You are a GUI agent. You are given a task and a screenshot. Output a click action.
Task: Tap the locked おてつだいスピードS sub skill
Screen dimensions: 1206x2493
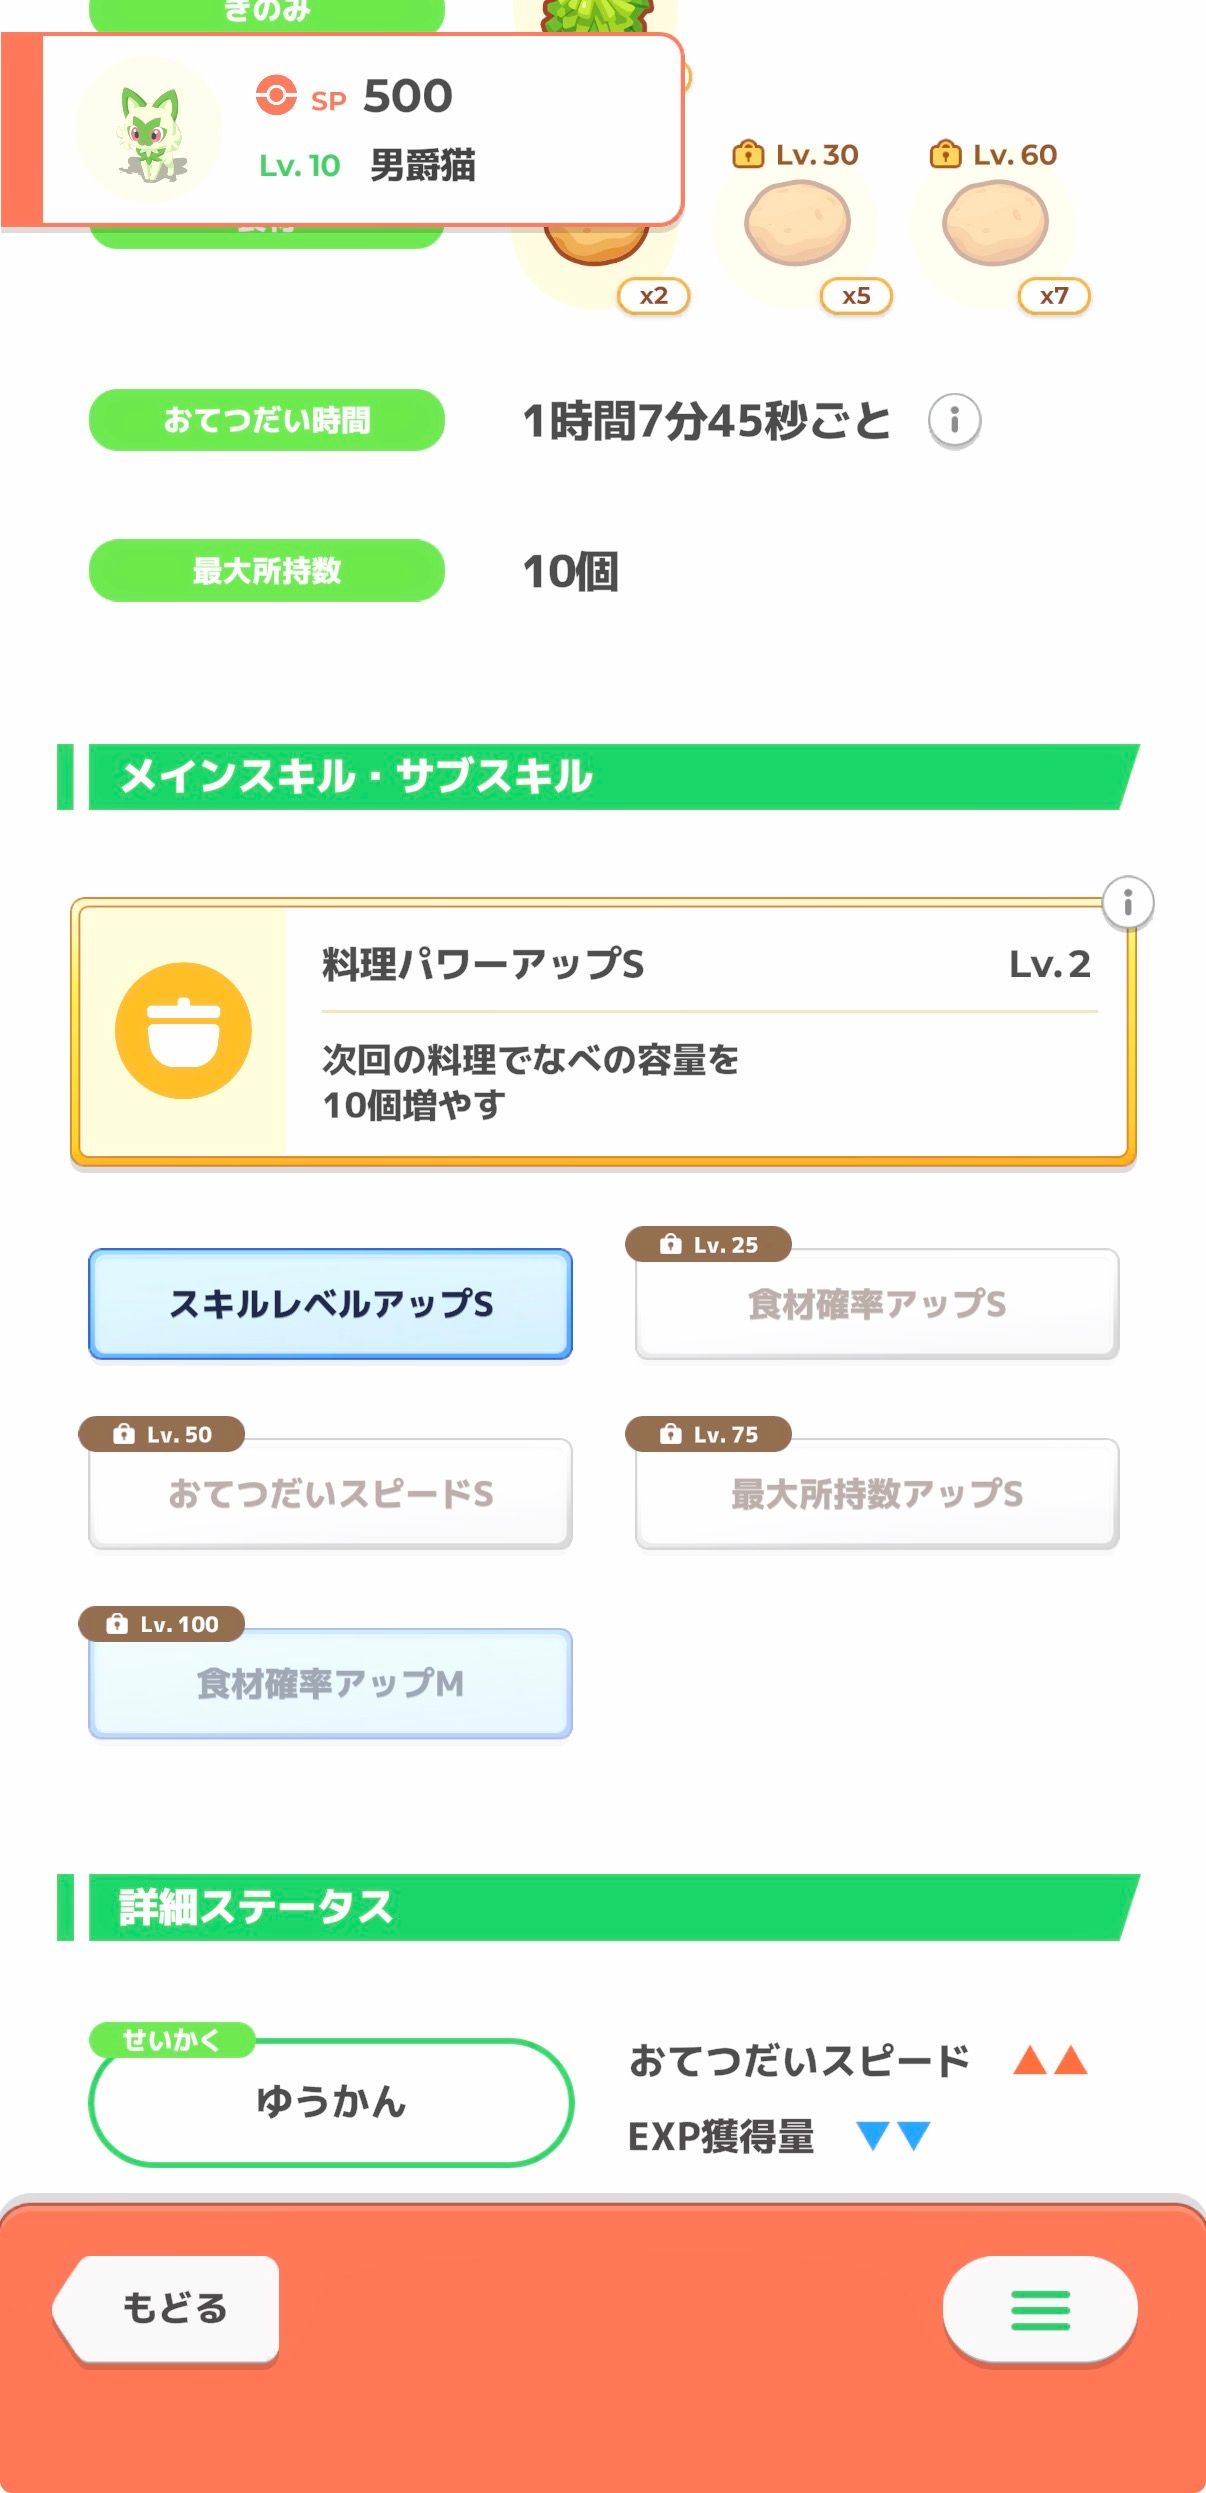pyautogui.click(x=330, y=1494)
